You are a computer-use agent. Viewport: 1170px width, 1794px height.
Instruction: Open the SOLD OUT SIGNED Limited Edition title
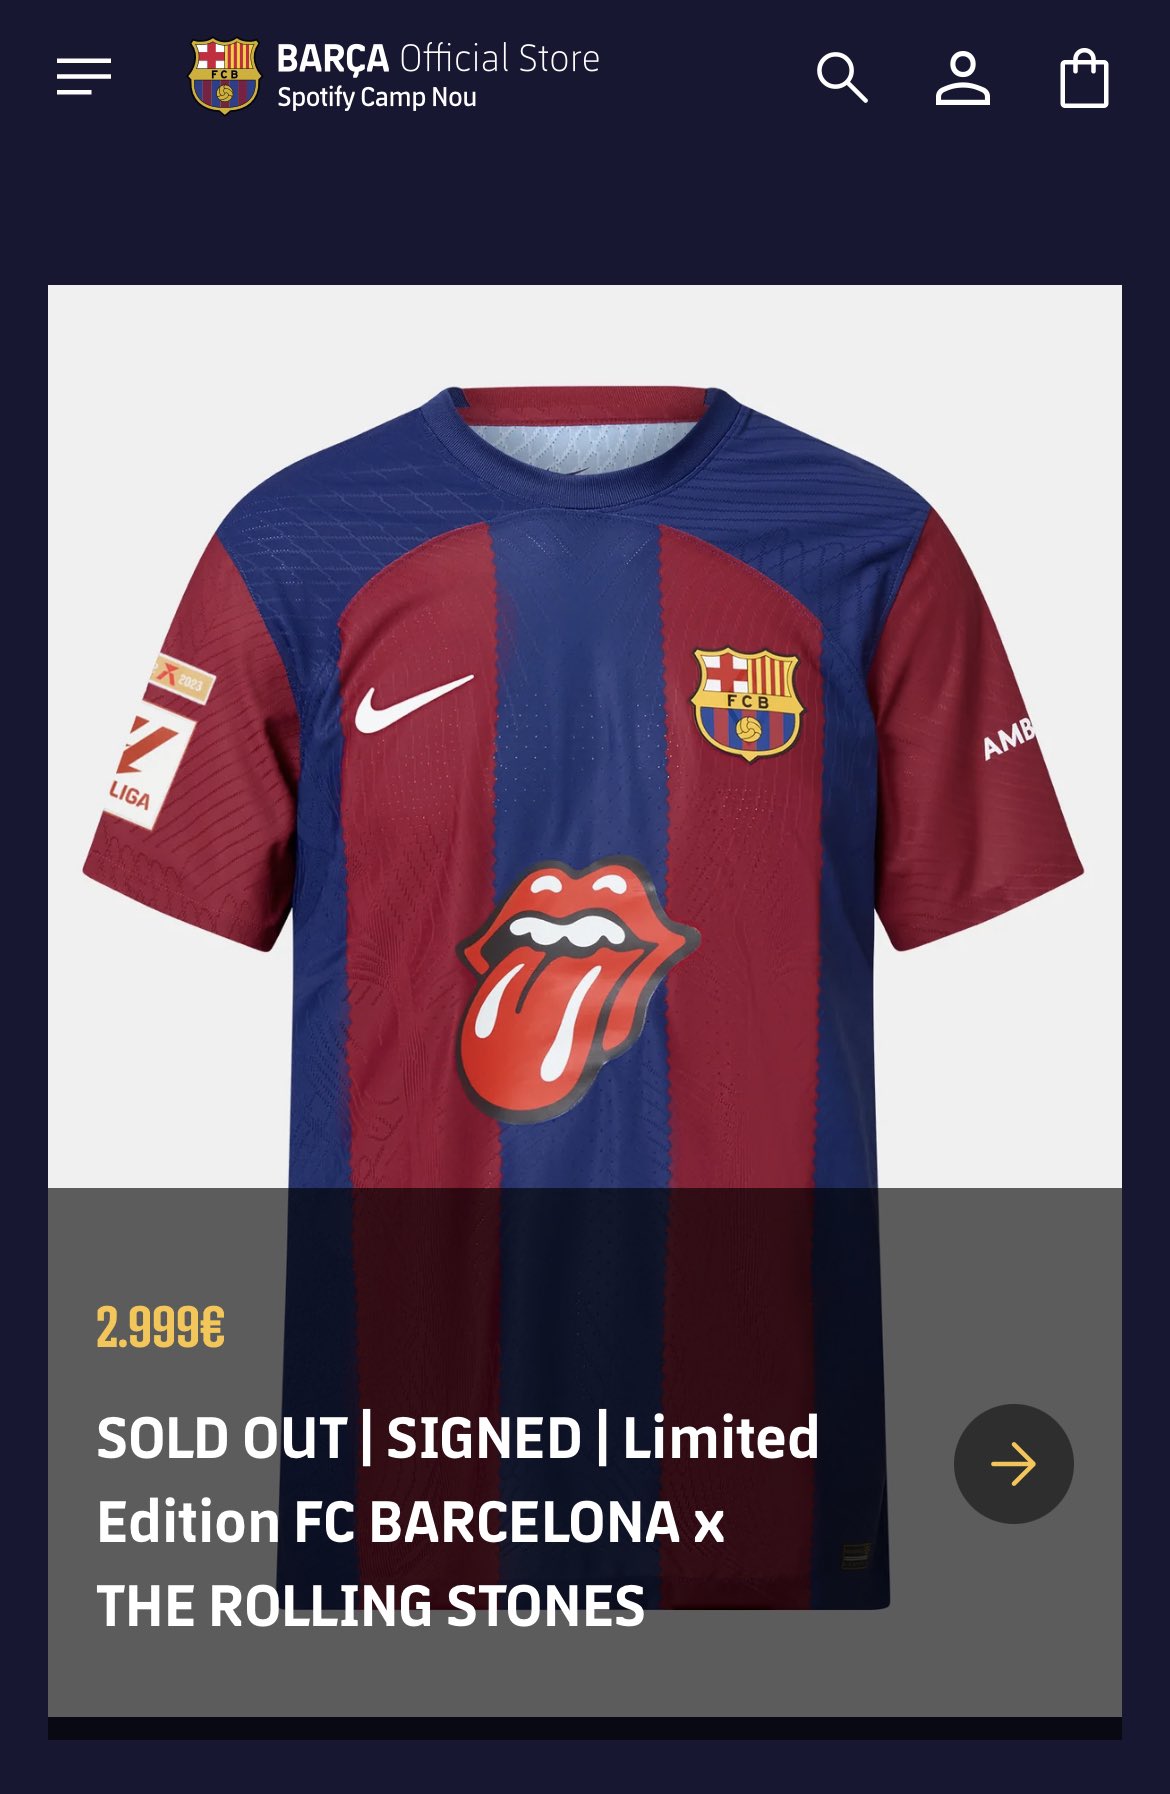tap(458, 1438)
